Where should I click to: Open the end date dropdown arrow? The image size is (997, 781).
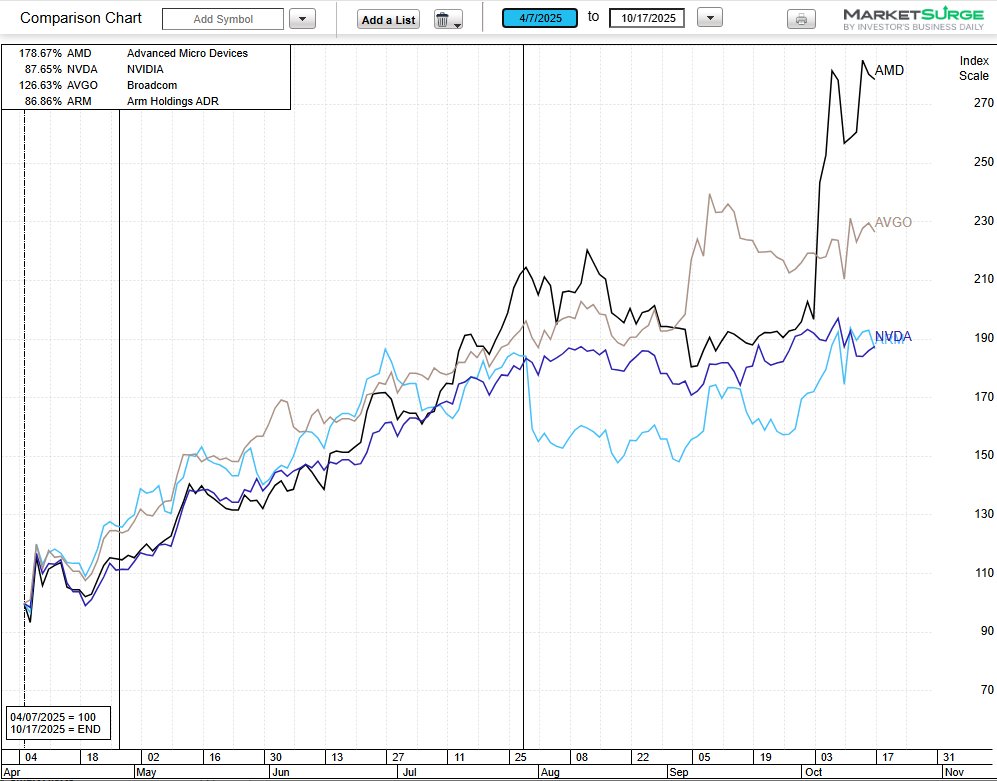point(710,18)
